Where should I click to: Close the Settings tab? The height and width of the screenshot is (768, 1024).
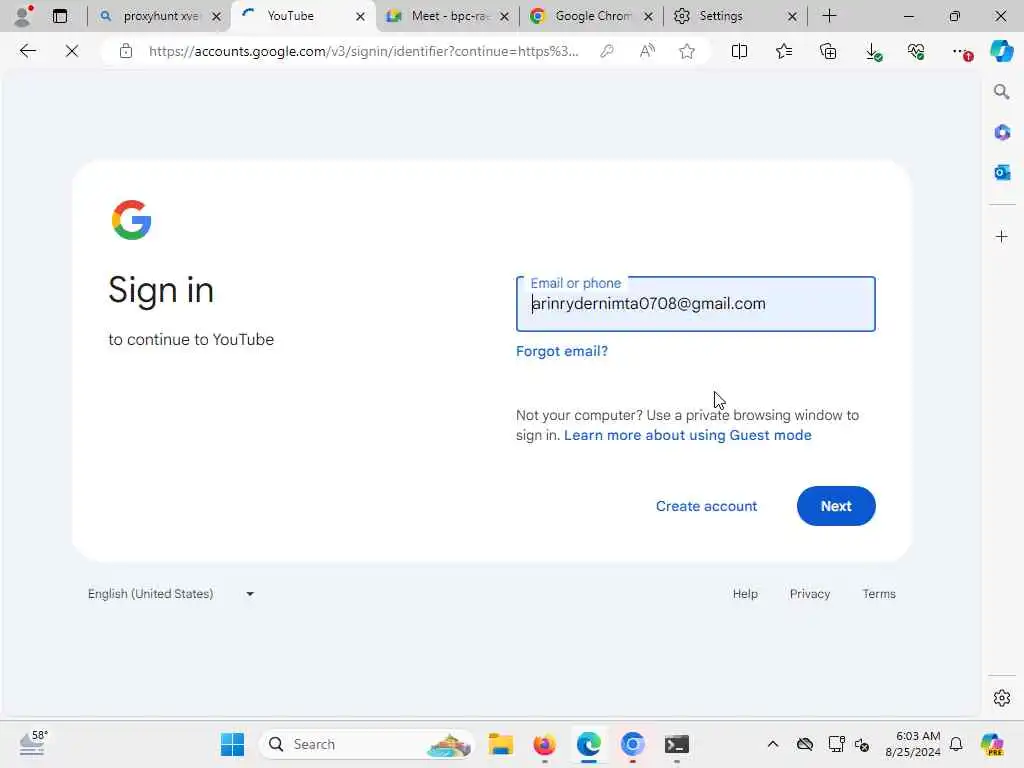[792, 16]
